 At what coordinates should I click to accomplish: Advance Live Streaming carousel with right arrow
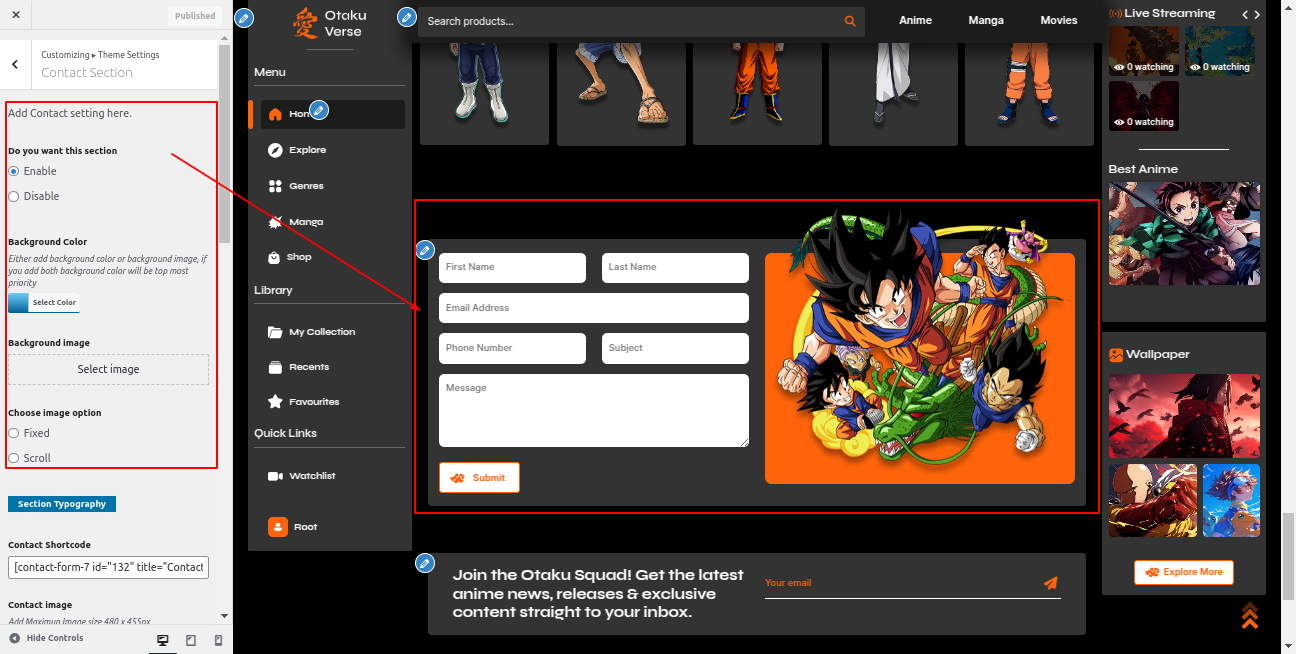(x=1257, y=14)
